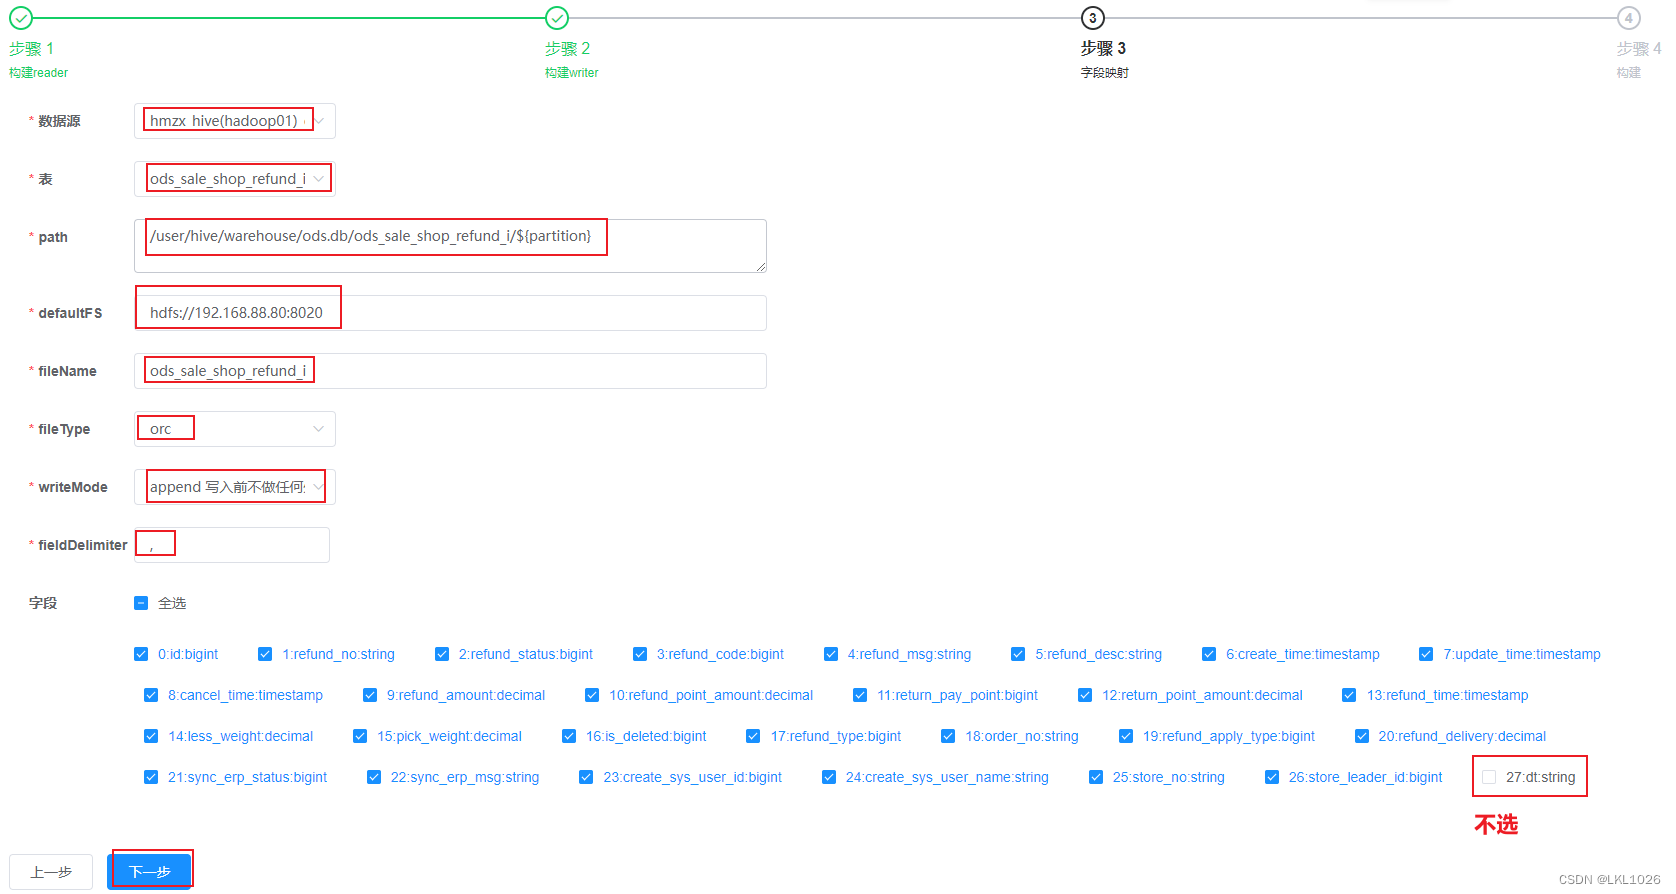
Task: Check the 27:dt:string checkbox
Action: point(1489,777)
